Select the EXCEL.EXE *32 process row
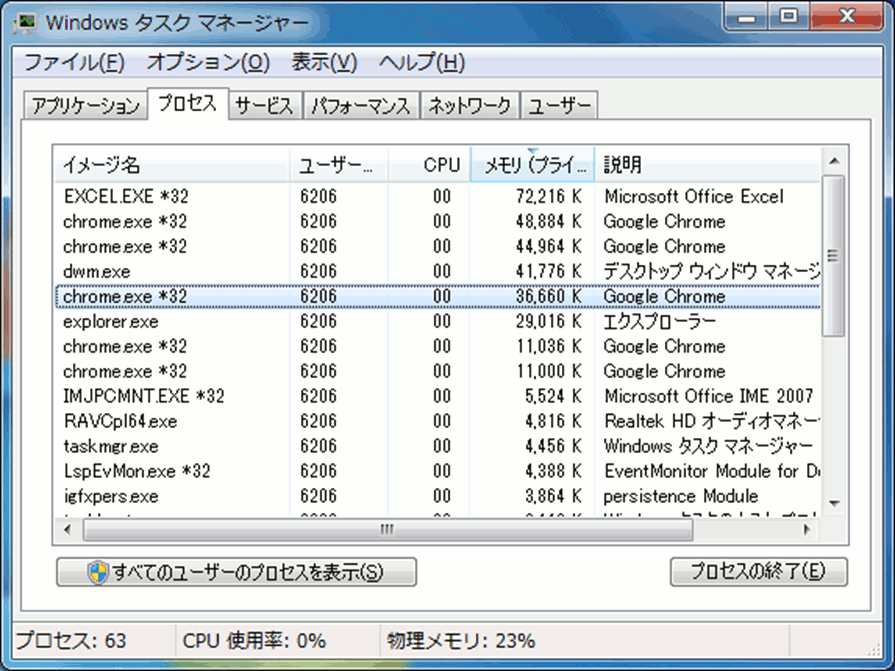Image resolution: width=895 pixels, height=671 pixels. [125, 197]
